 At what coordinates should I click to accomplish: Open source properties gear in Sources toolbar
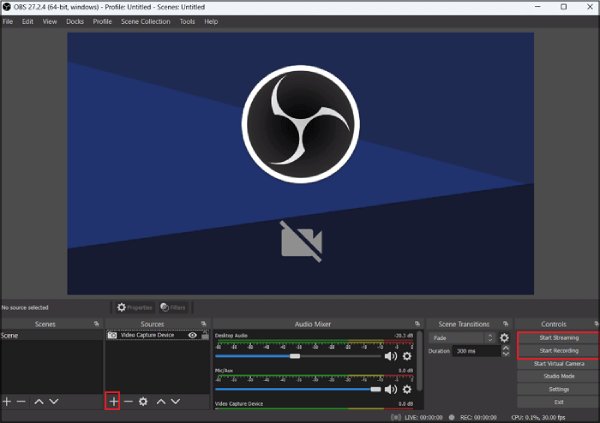[143, 401]
